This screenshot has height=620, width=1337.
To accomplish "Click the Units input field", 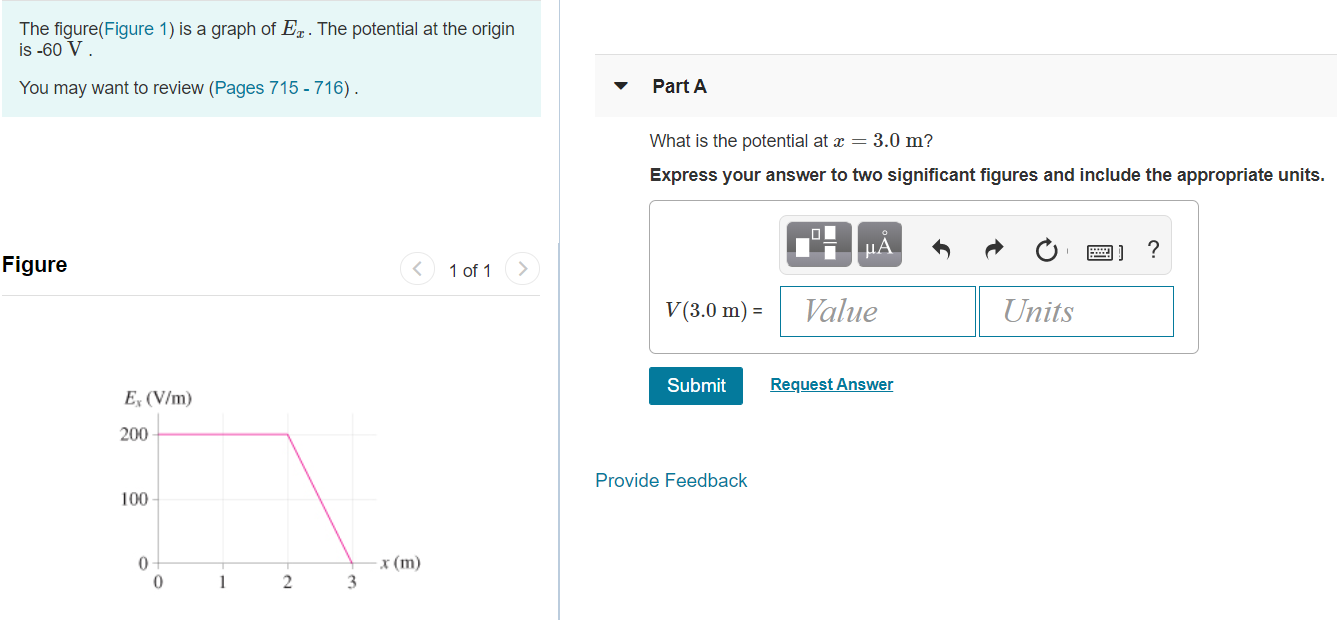I will pos(1076,311).
